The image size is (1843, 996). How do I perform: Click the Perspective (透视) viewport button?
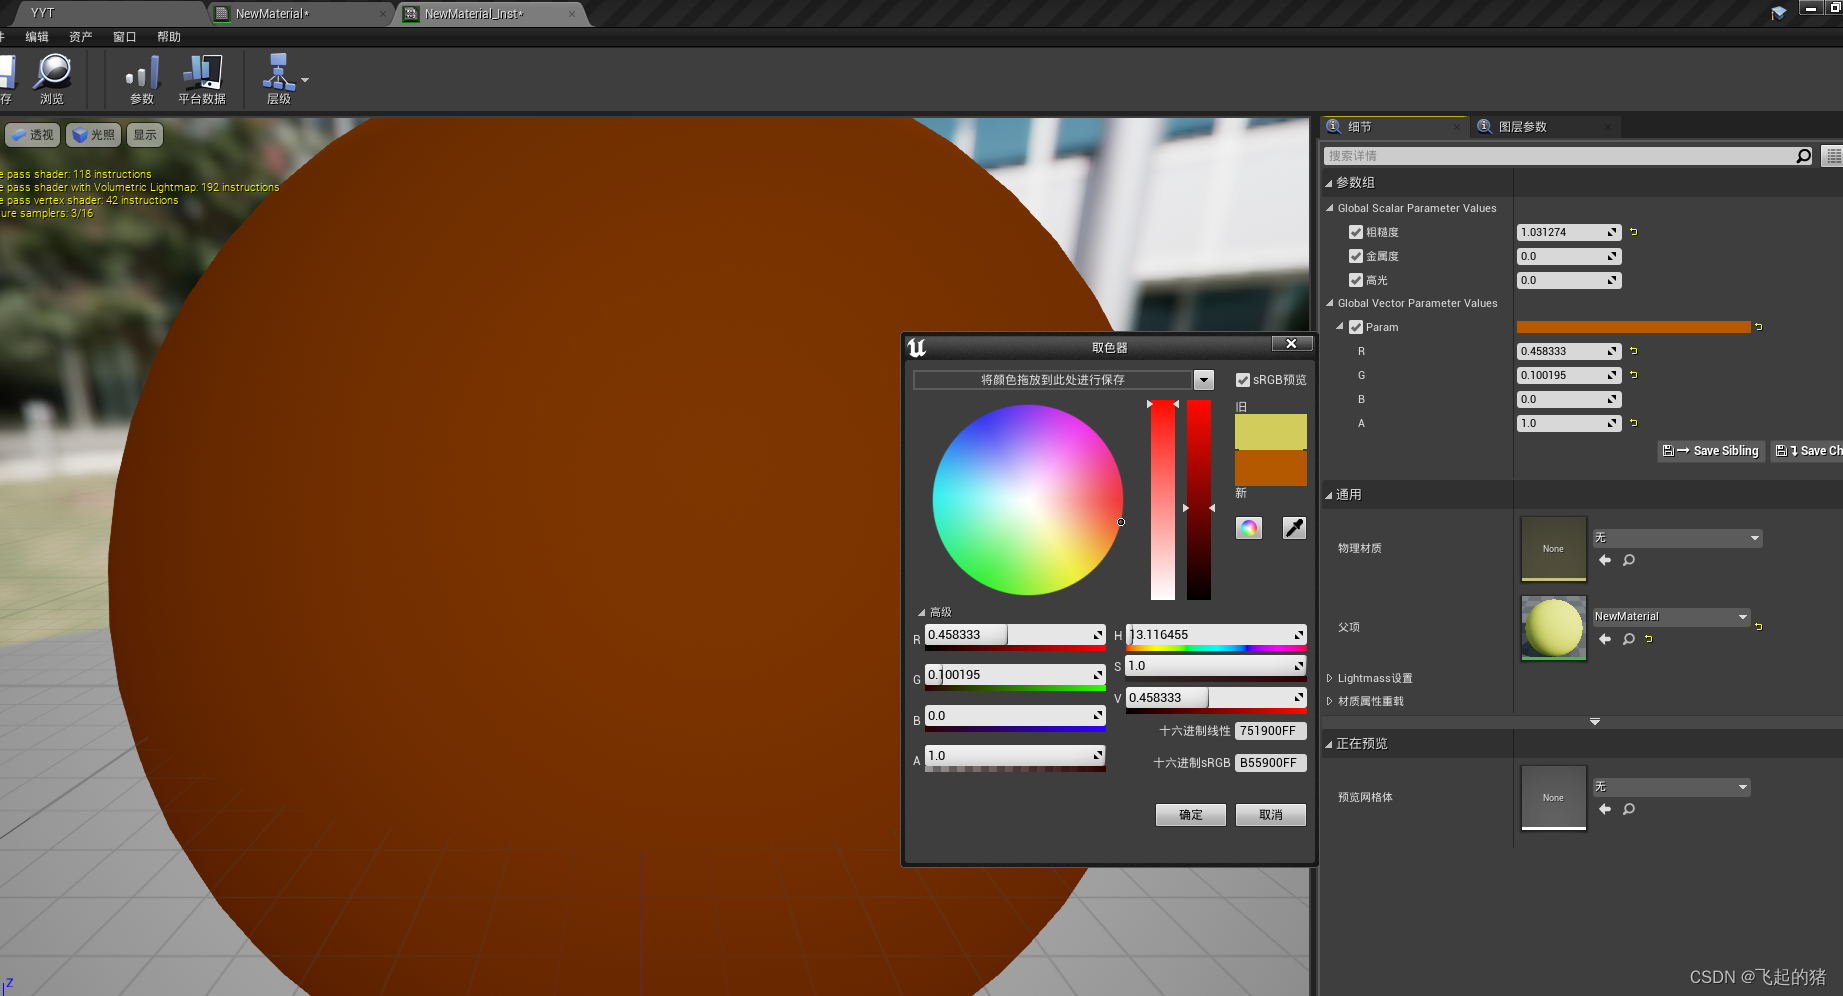[33, 135]
